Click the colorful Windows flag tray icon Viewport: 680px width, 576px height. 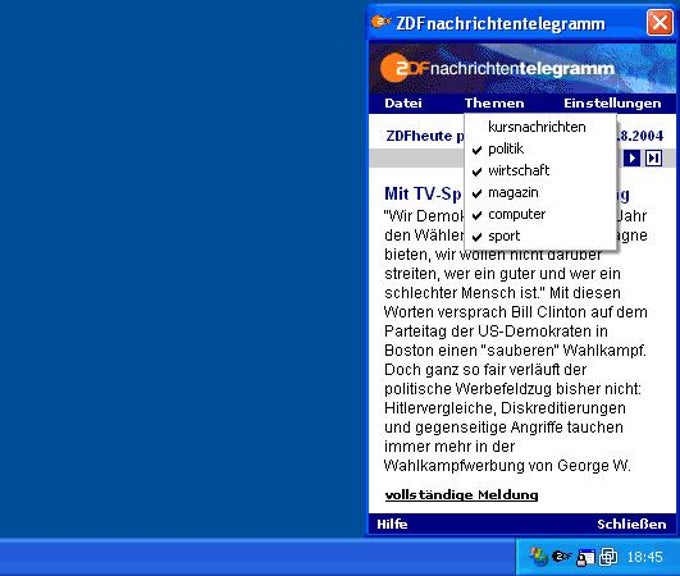click(x=539, y=557)
